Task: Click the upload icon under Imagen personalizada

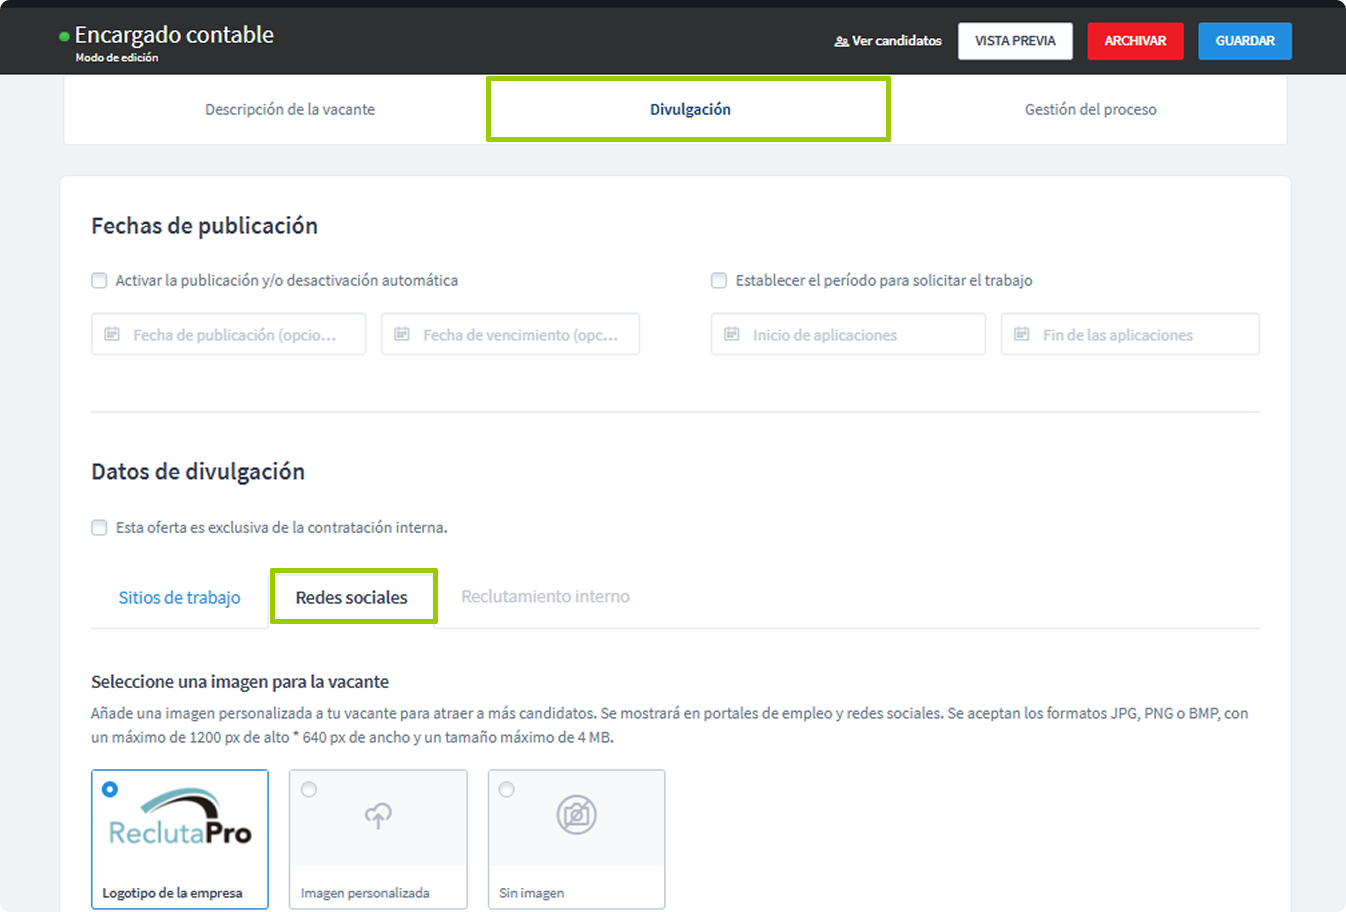Action: 378,815
